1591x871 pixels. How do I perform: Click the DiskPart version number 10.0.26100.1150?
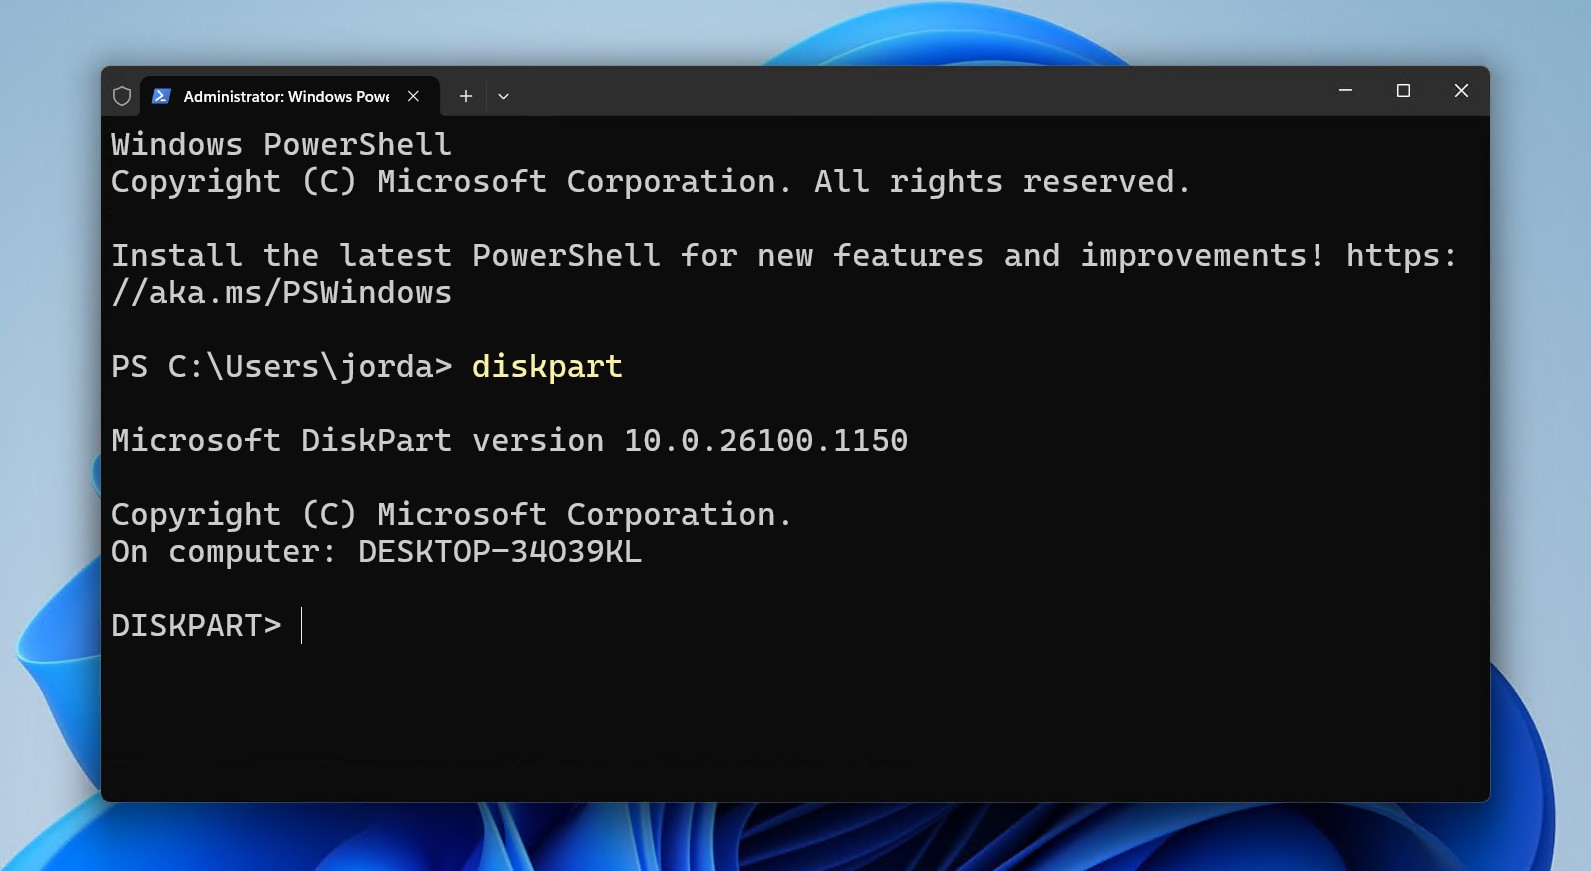point(765,441)
